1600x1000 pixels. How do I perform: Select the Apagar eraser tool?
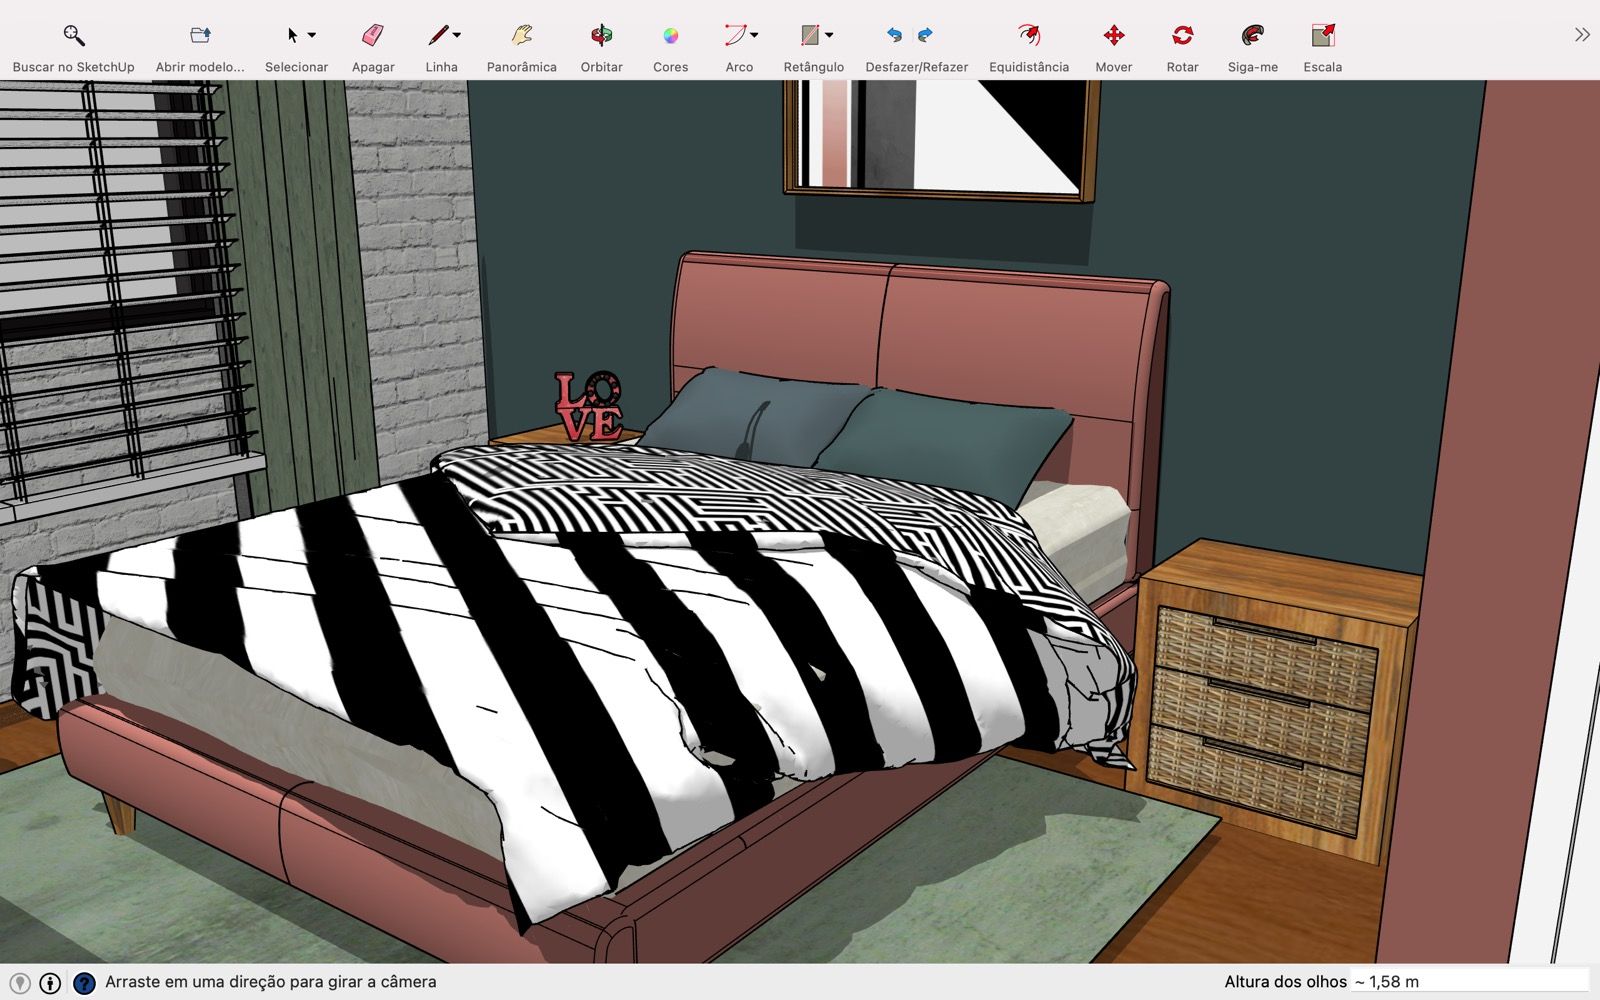tap(373, 36)
